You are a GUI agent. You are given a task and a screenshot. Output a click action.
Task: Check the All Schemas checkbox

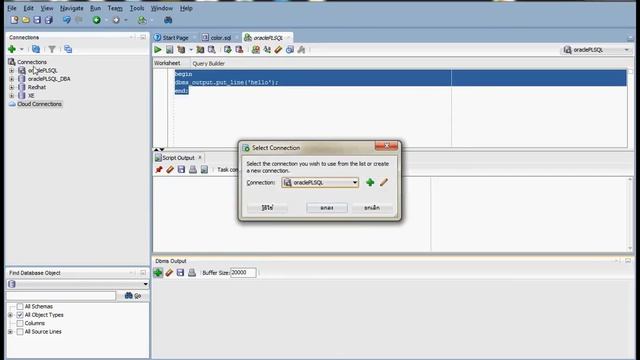point(20,306)
